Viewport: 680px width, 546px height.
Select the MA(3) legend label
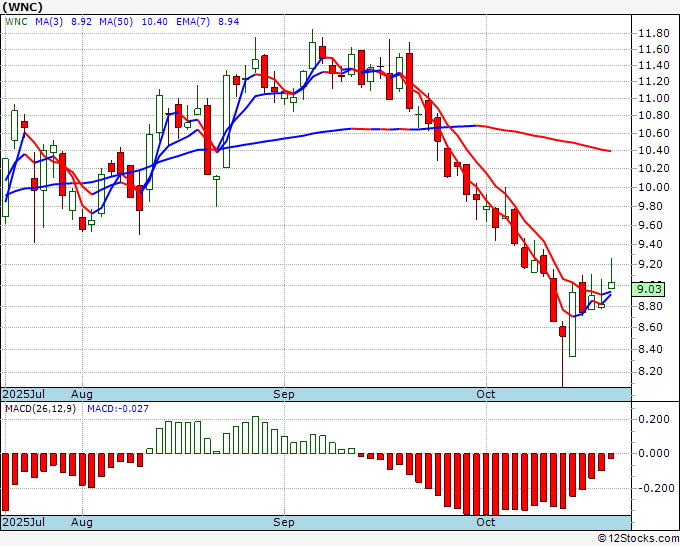click(49, 22)
